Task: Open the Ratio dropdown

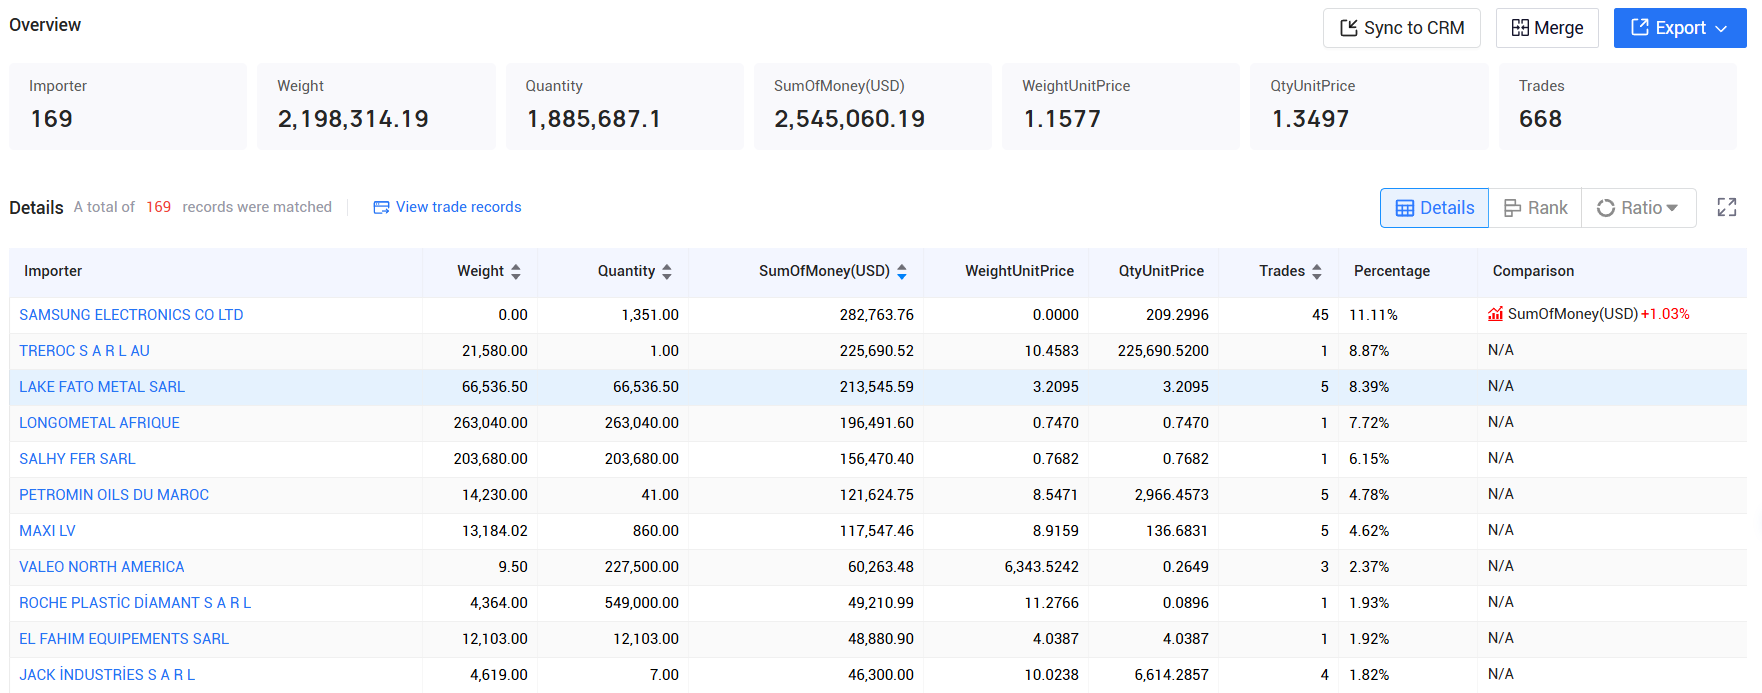Action: [1638, 208]
